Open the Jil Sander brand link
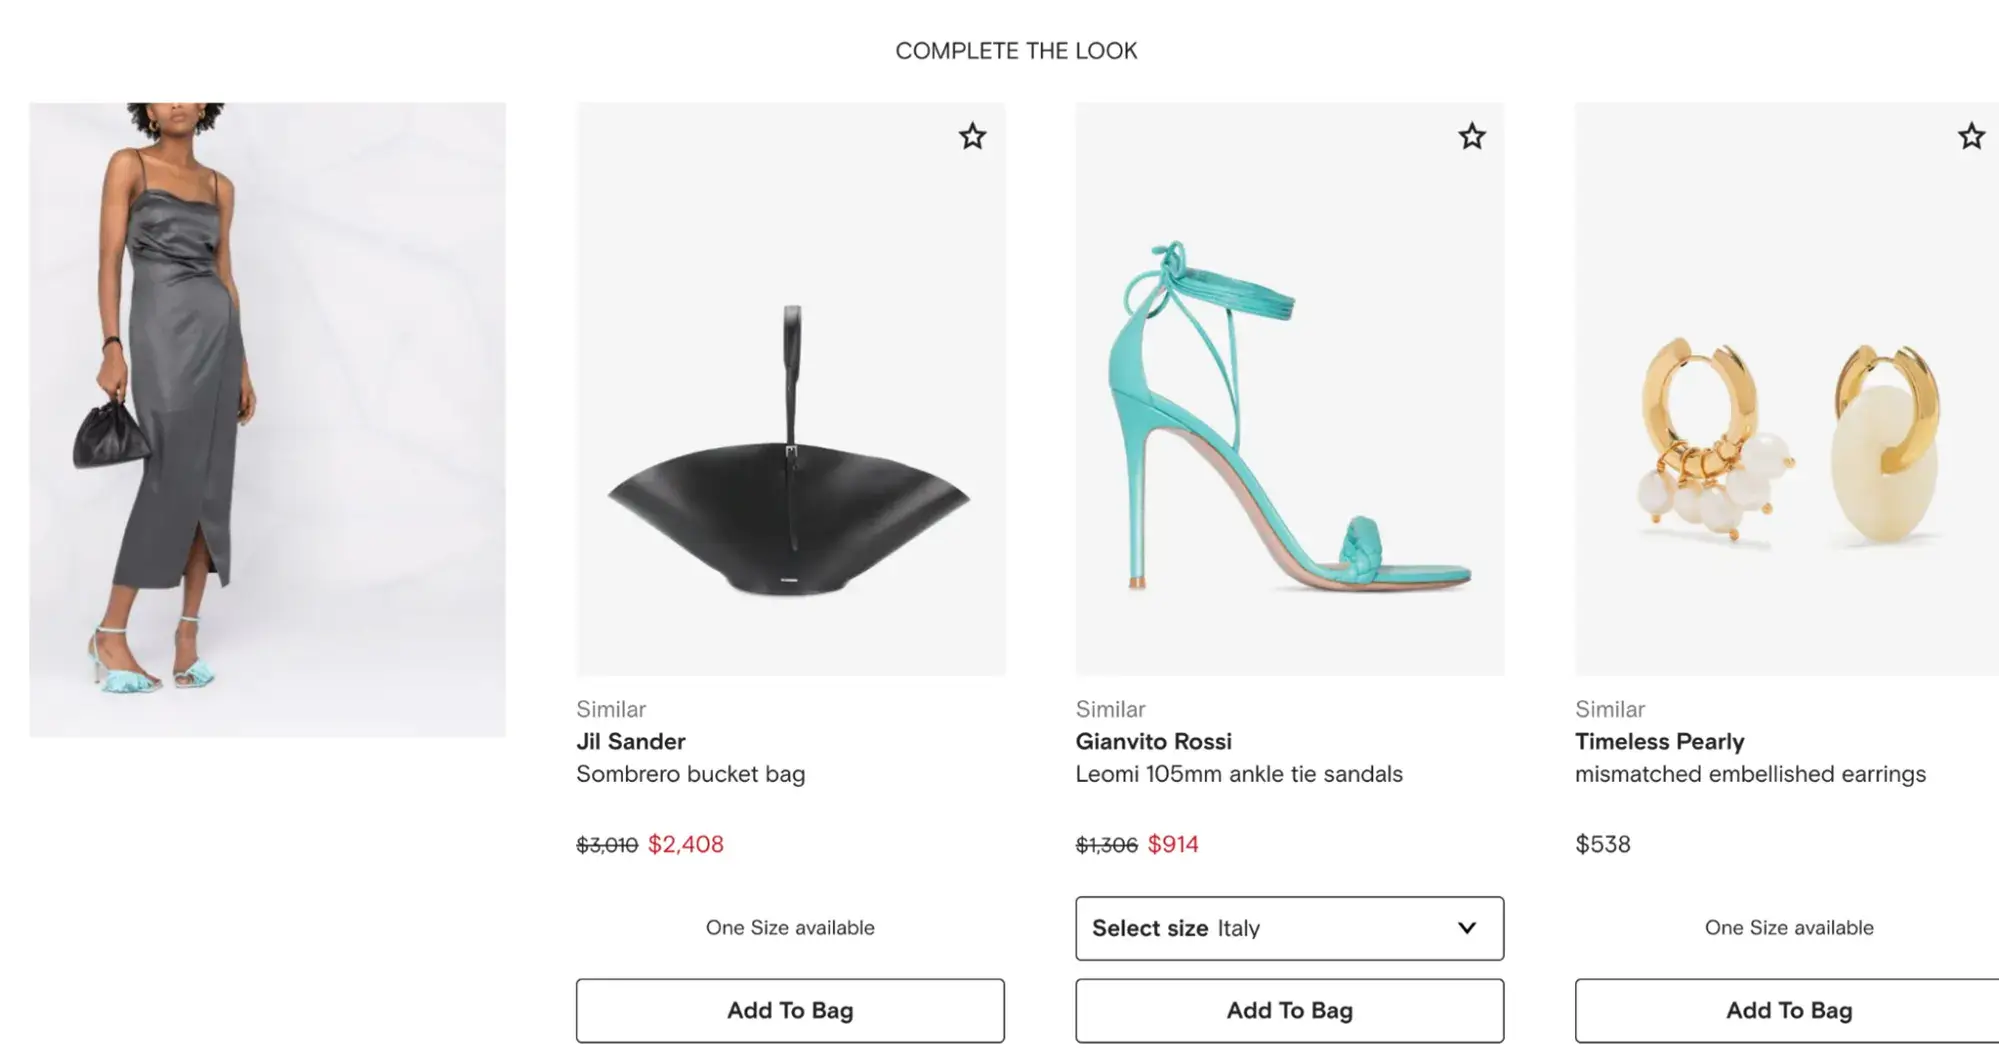1999x1059 pixels. [631, 742]
